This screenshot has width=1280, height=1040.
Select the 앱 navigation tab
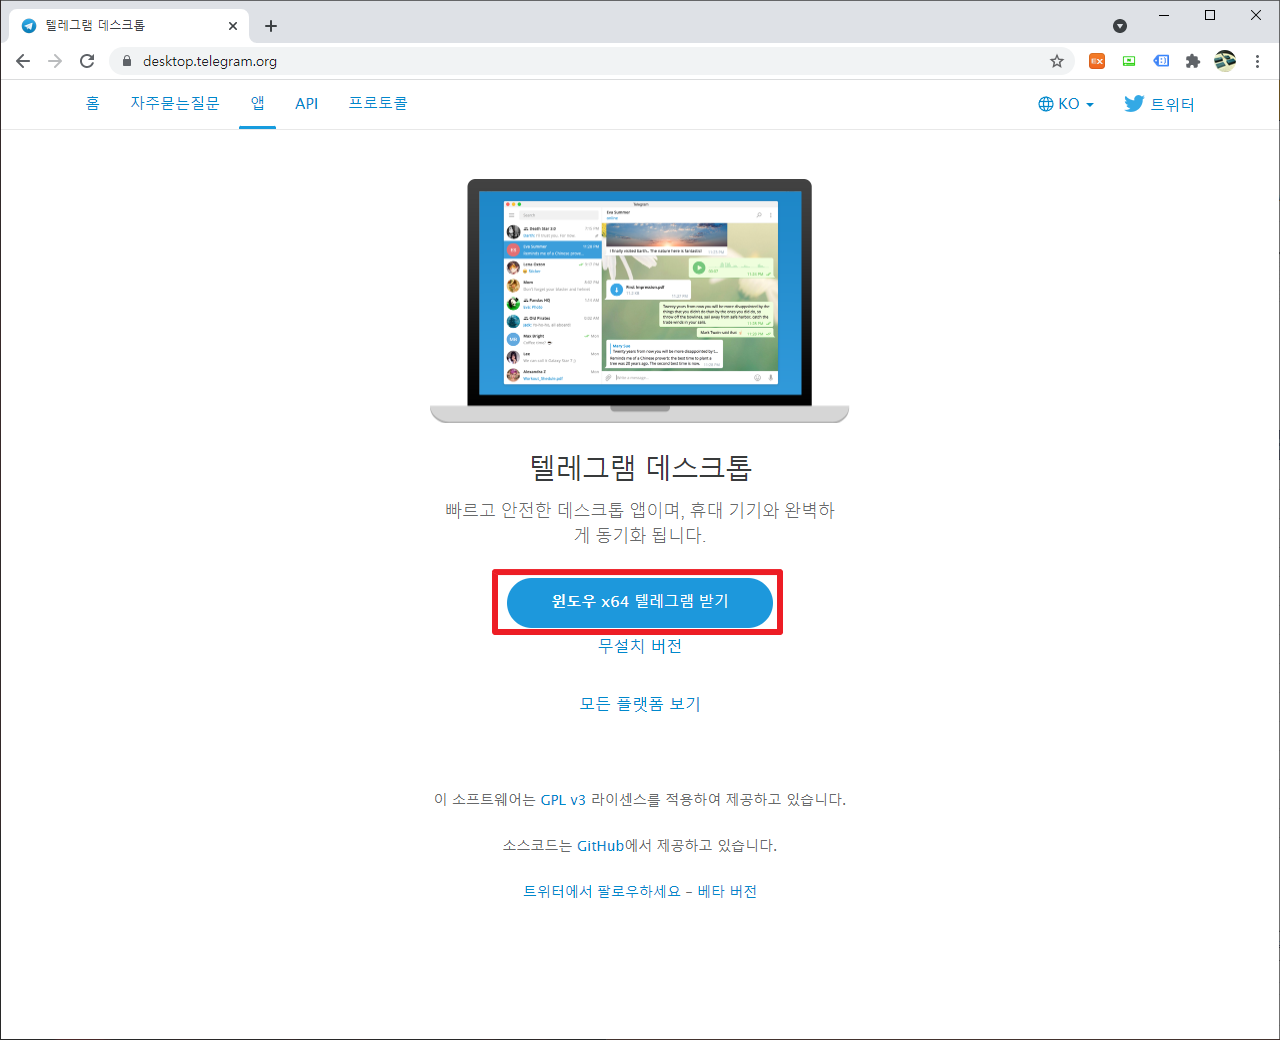pos(257,103)
